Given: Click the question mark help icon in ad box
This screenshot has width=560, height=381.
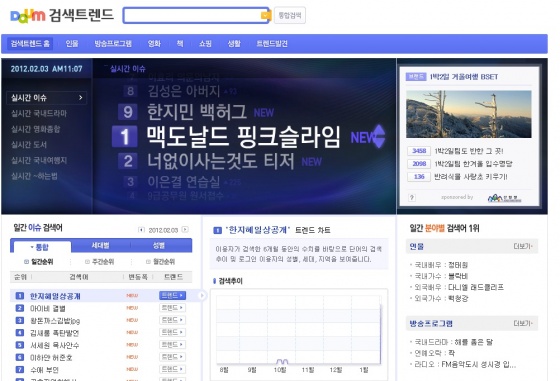Looking at the screenshot, I should [x=412, y=197].
